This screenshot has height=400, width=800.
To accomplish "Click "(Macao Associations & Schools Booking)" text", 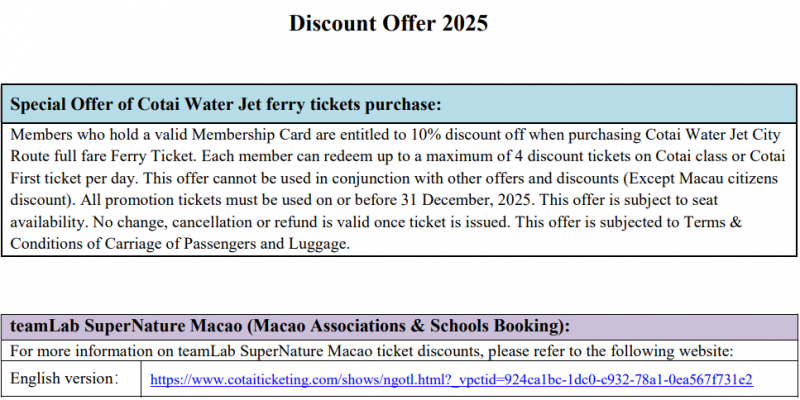I will (x=408, y=326).
